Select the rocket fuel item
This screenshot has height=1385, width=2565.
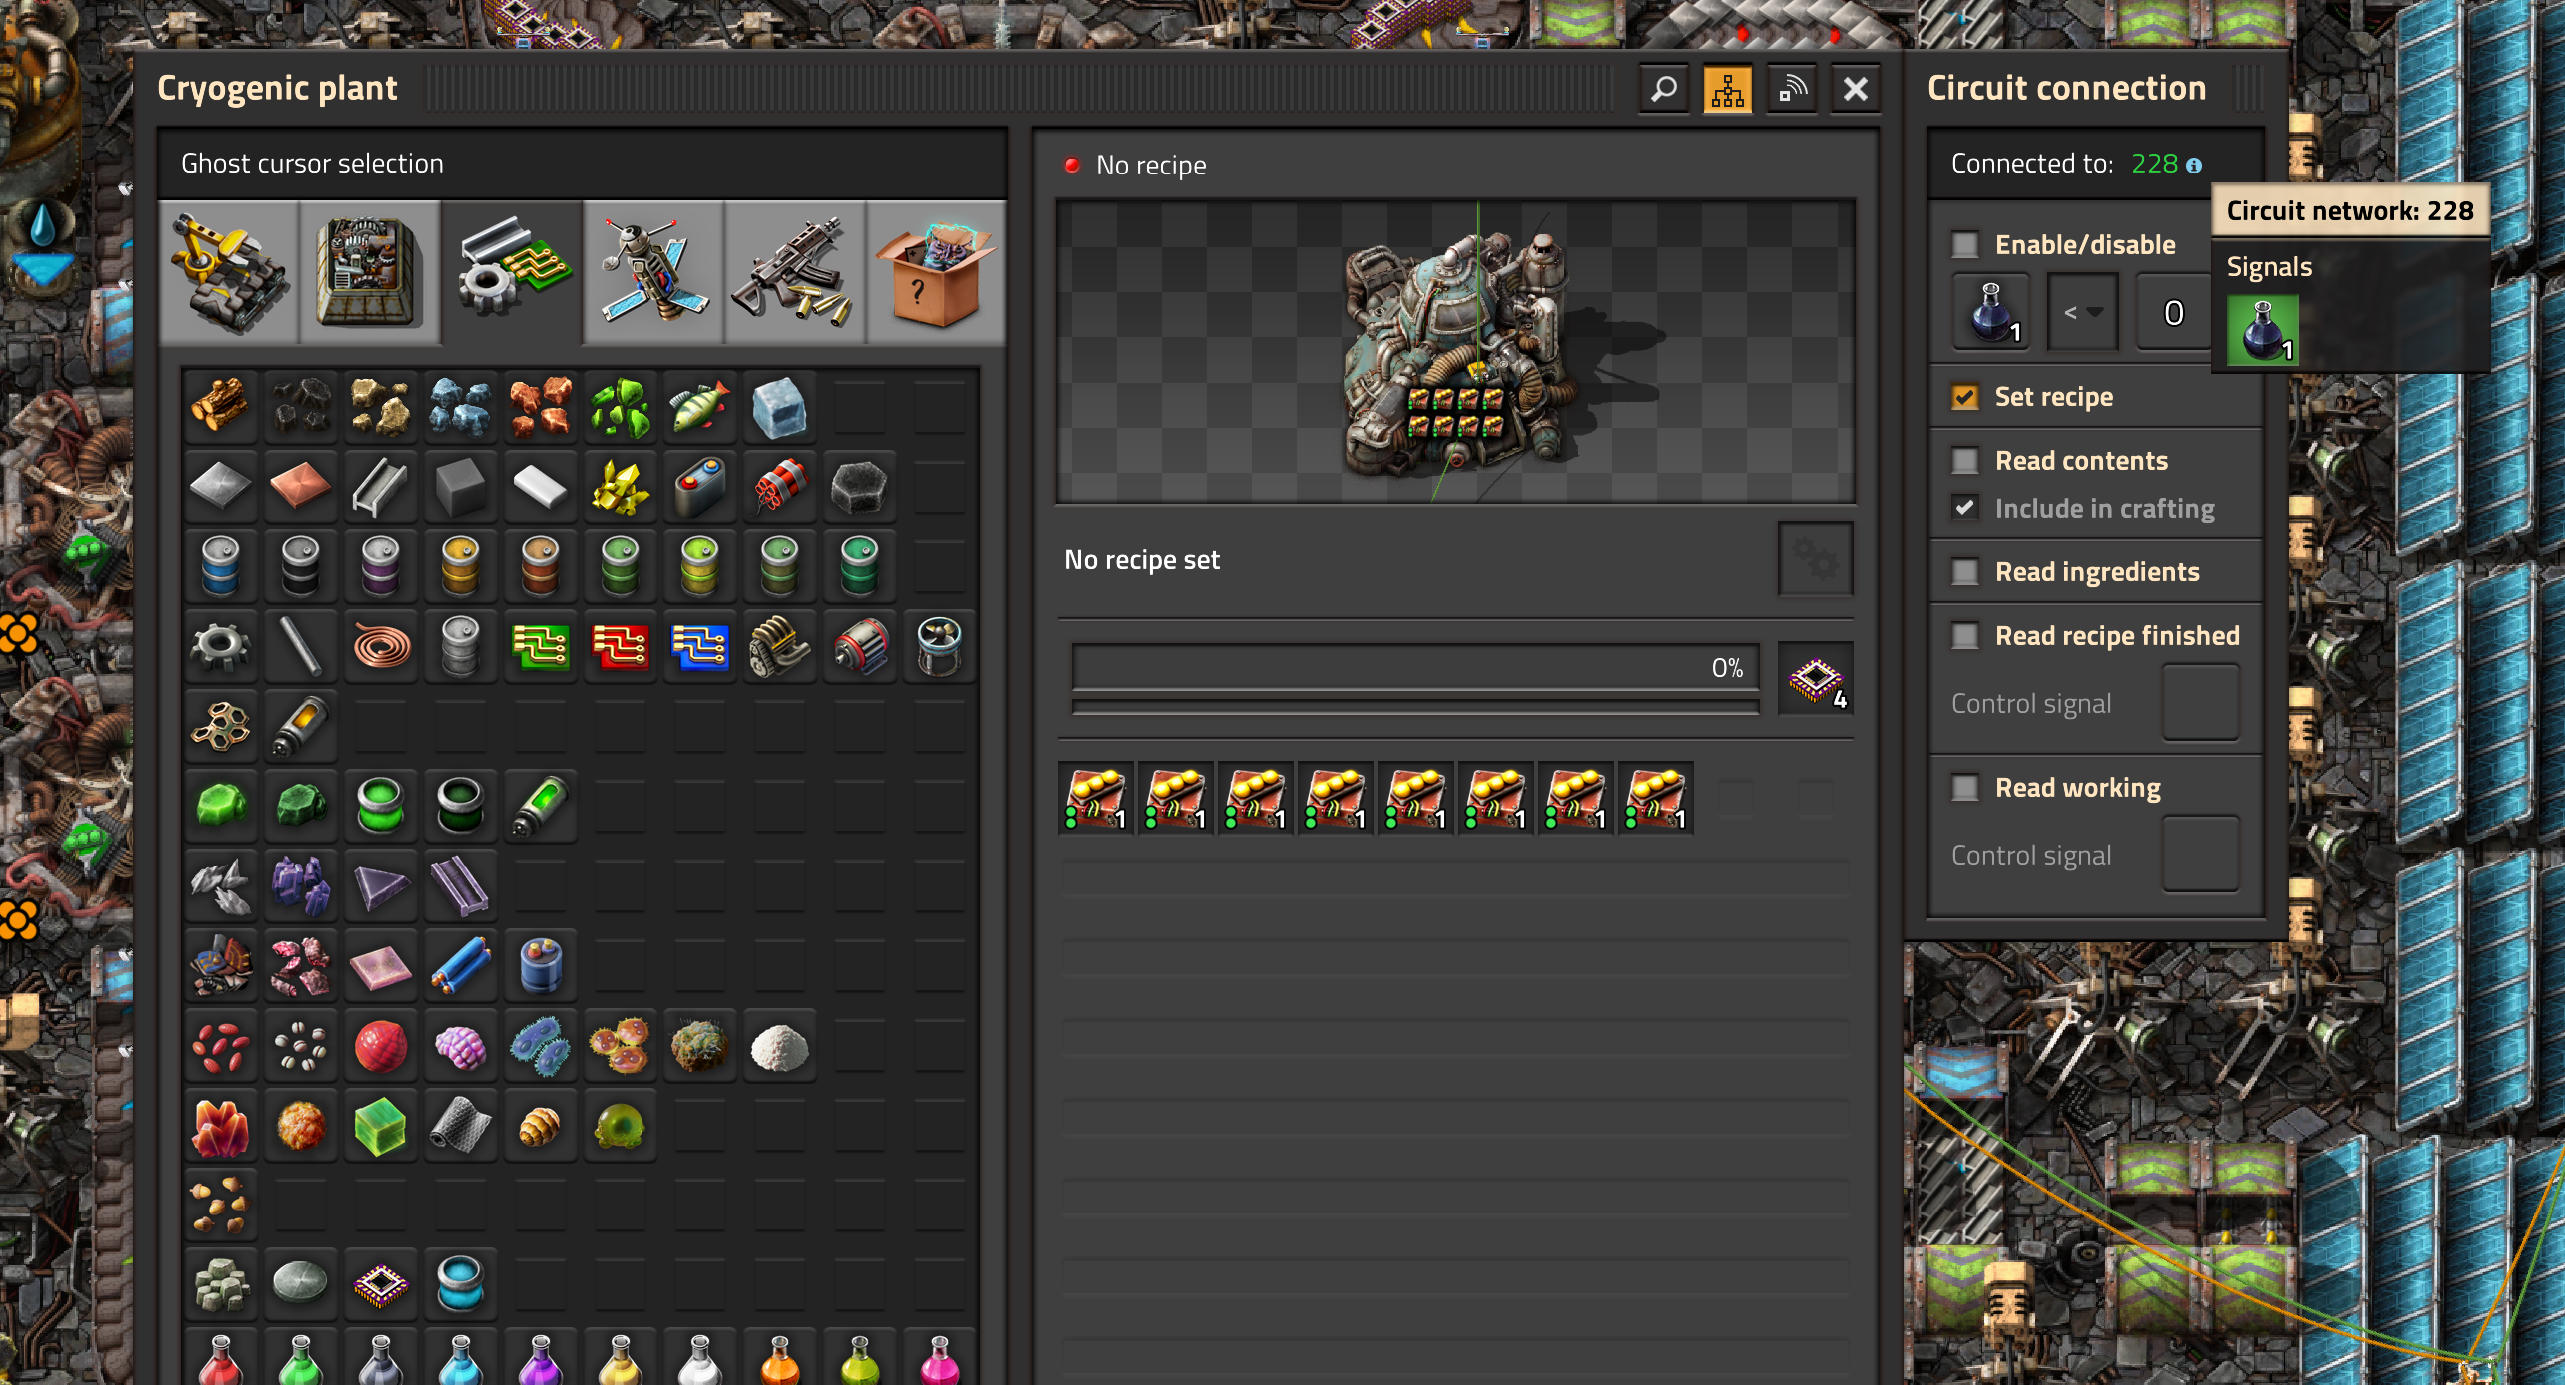301,726
